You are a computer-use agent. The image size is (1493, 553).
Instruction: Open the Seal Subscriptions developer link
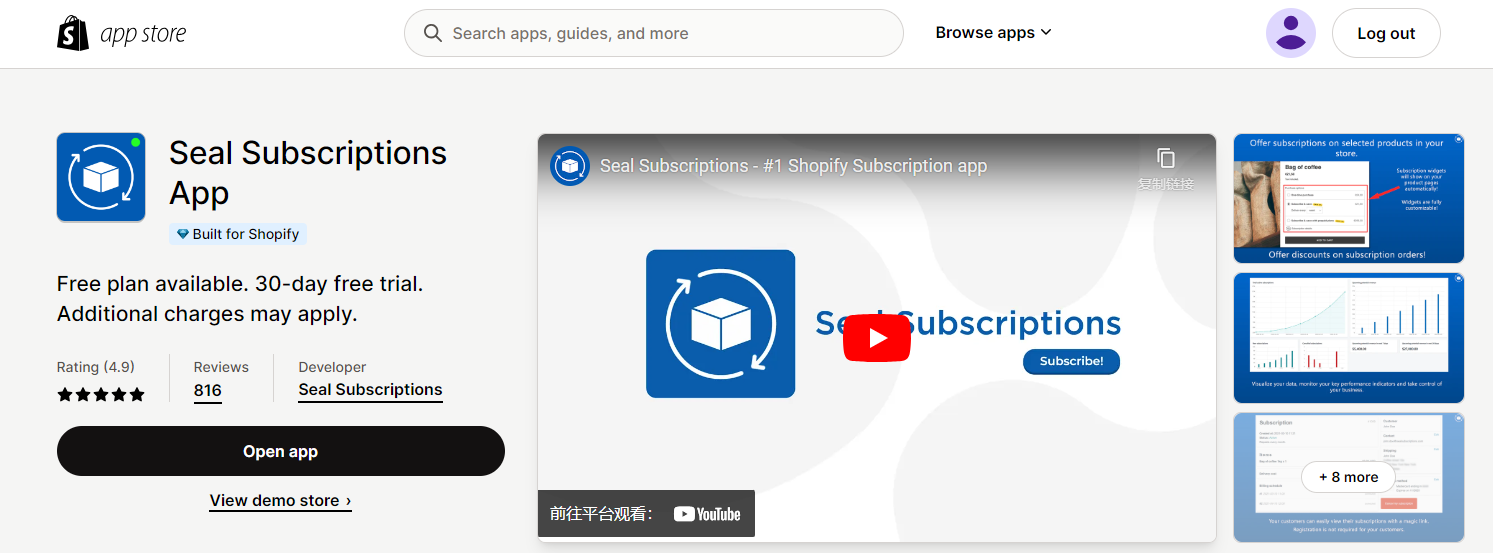(x=370, y=390)
